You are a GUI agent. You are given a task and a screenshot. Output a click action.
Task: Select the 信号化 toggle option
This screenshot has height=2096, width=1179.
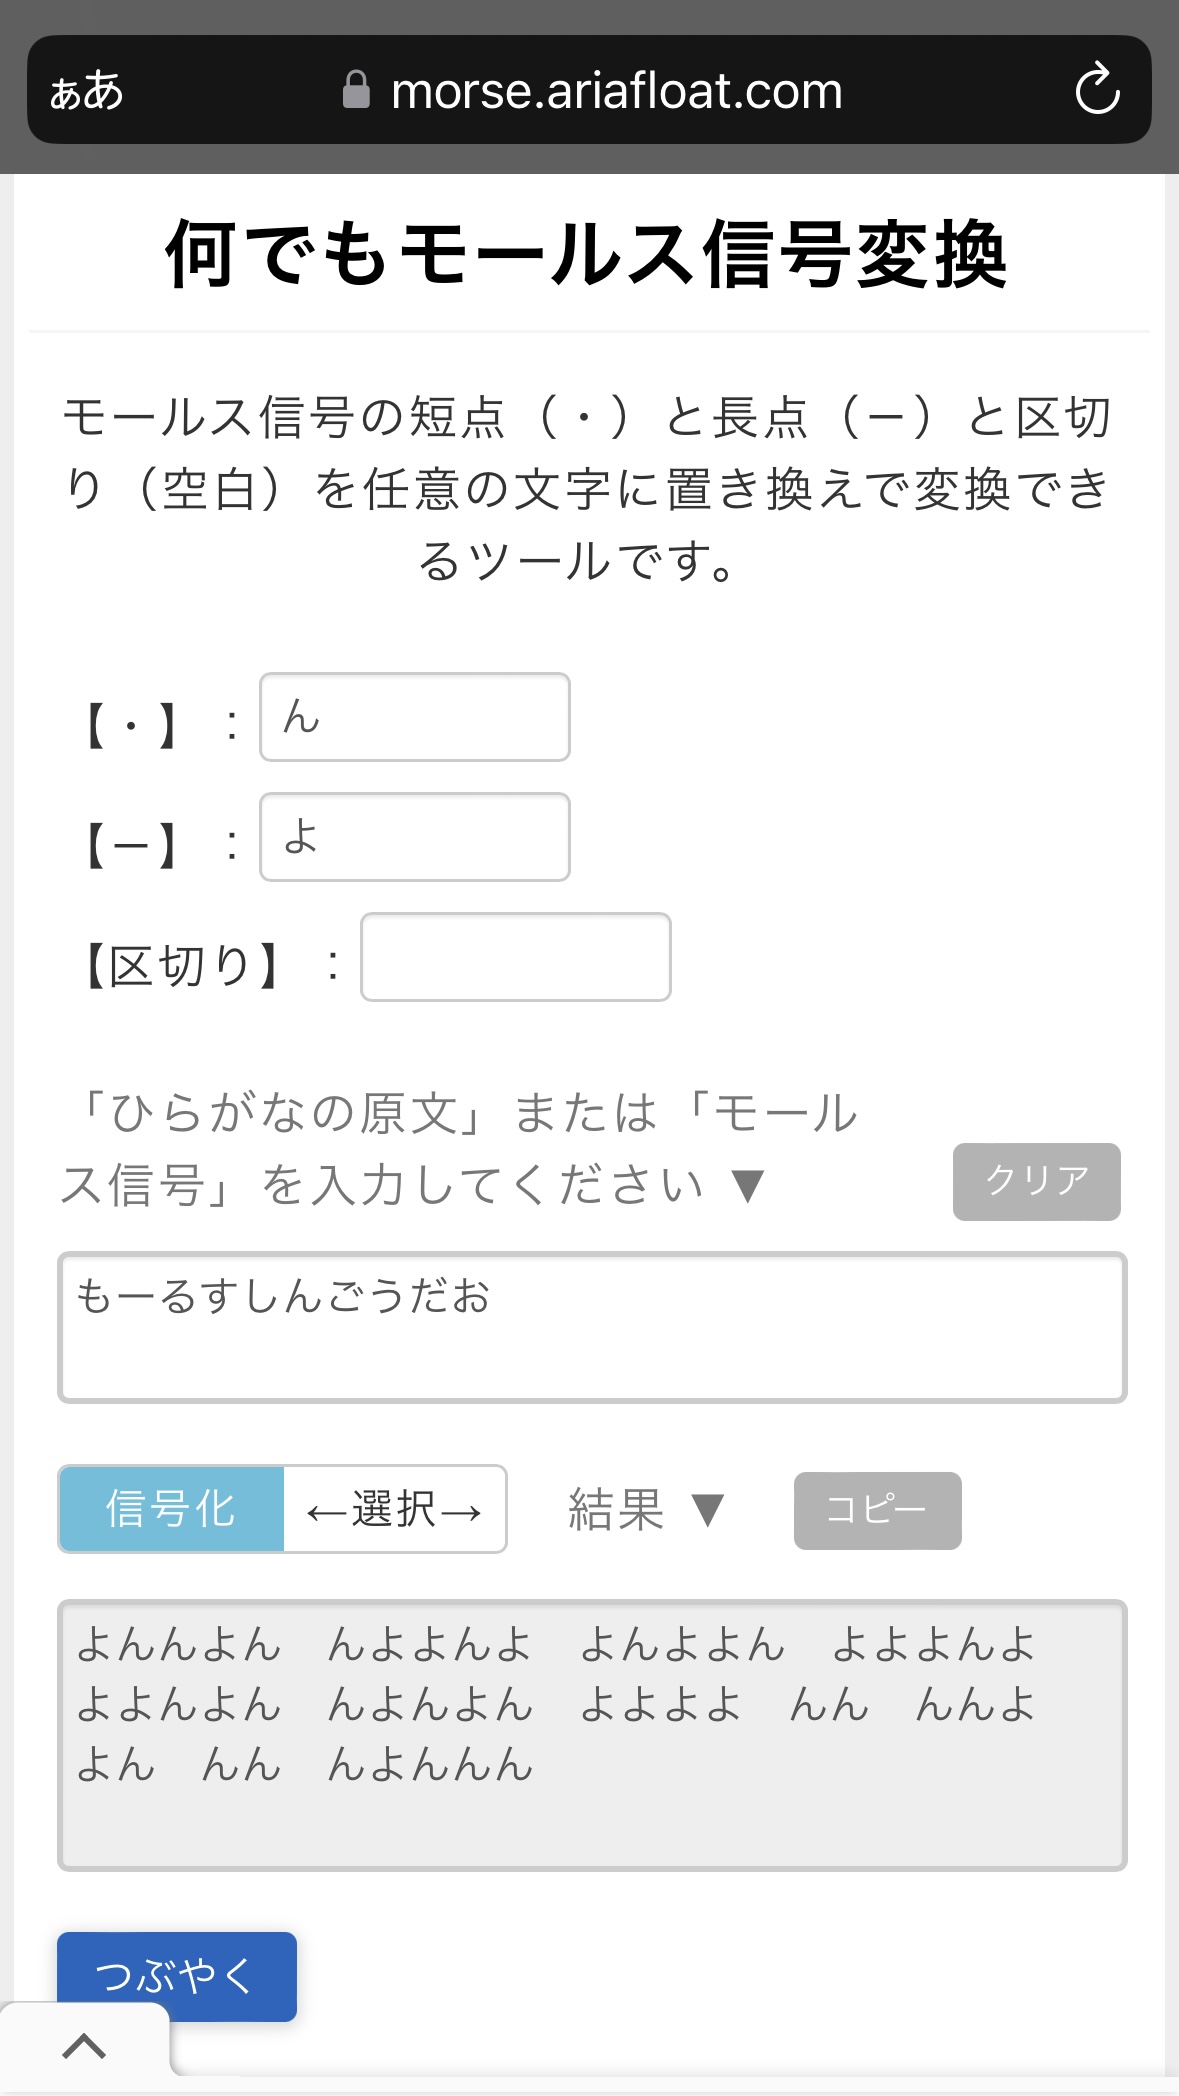pos(171,1509)
